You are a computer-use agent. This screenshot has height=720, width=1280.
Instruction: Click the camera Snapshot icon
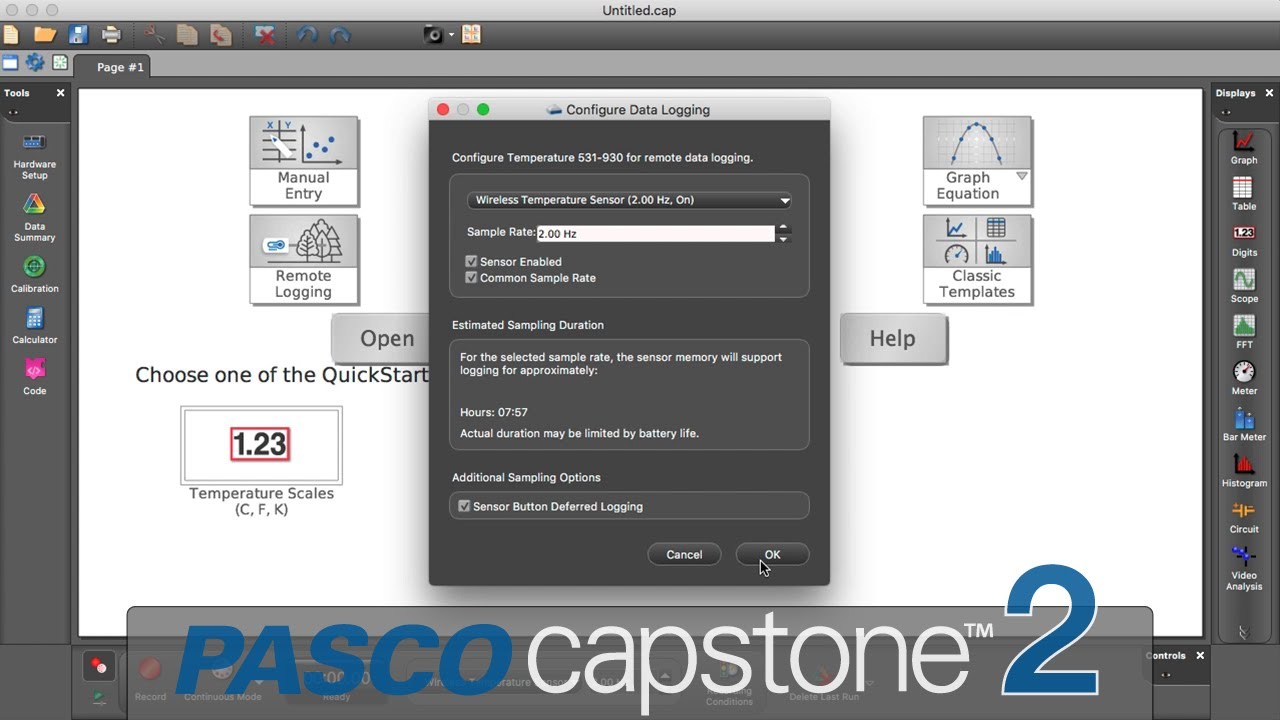click(x=433, y=34)
